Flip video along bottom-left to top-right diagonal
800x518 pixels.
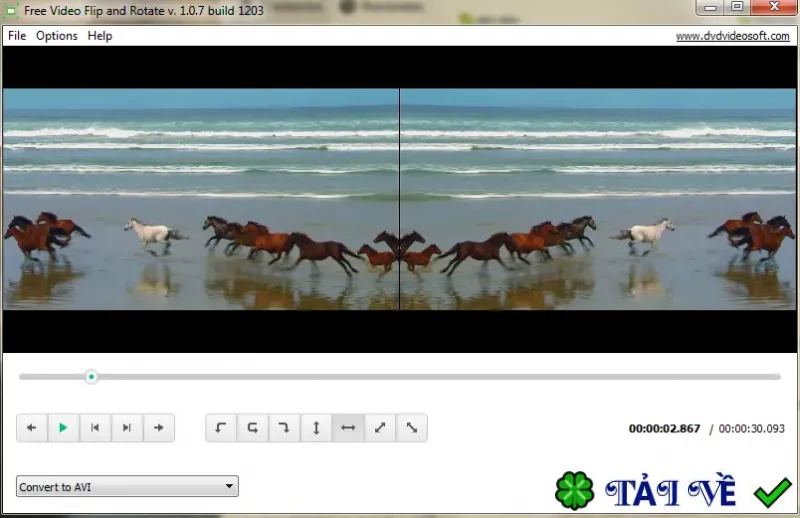tap(380, 428)
